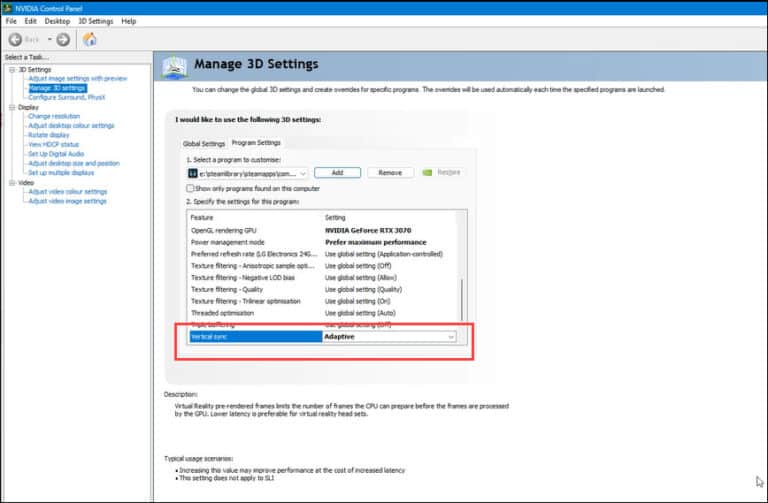The height and width of the screenshot is (503, 768).
Task: Click the NVIDIA Control Panel title bar icon
Action: (7, 6)
